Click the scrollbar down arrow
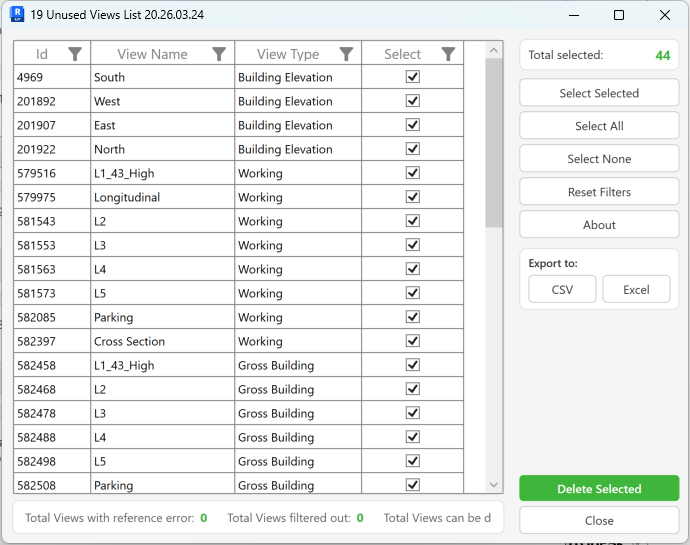This screenshot has height=545, width=690. [x=494, y=484]
